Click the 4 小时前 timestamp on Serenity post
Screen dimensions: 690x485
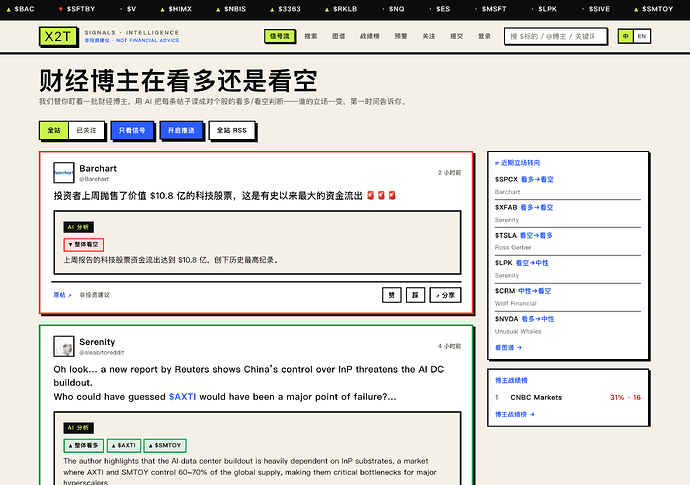pyautogui.click(x=449, y=346)
